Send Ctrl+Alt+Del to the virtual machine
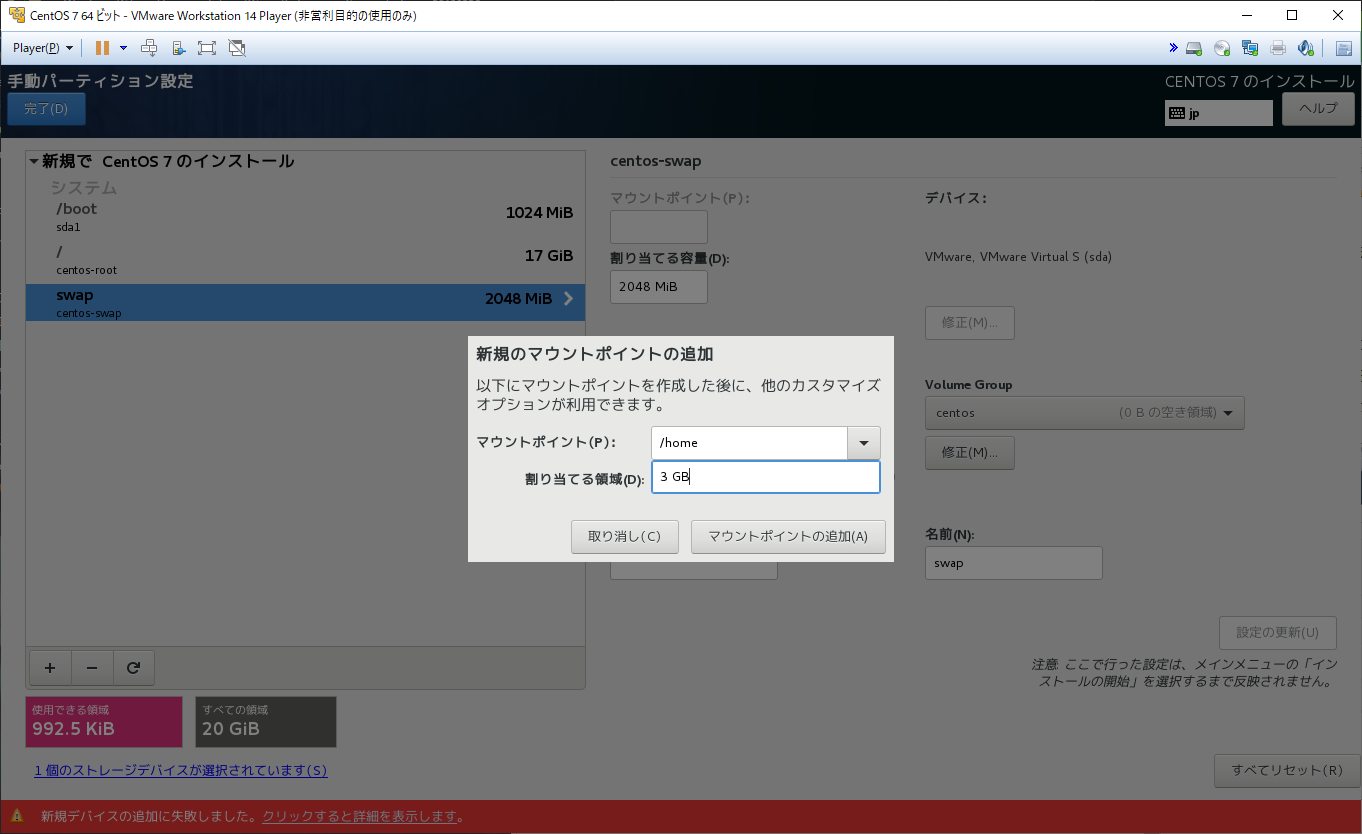 click(149, 48)
